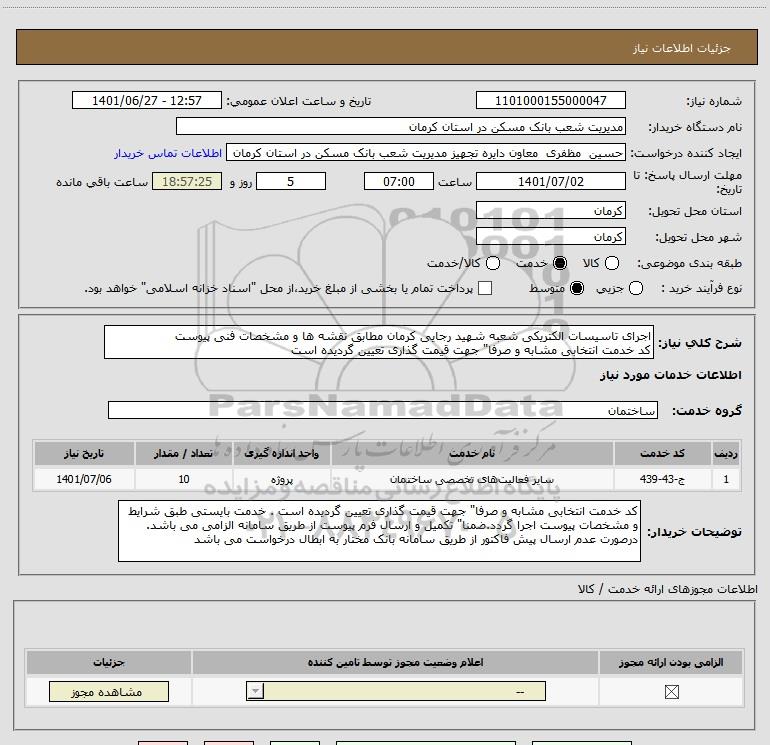The height and width of the screenshot is (745, 770).
Task: Click the جزئیات اطلاعات نیاز title
Action: tap(682, 48)
